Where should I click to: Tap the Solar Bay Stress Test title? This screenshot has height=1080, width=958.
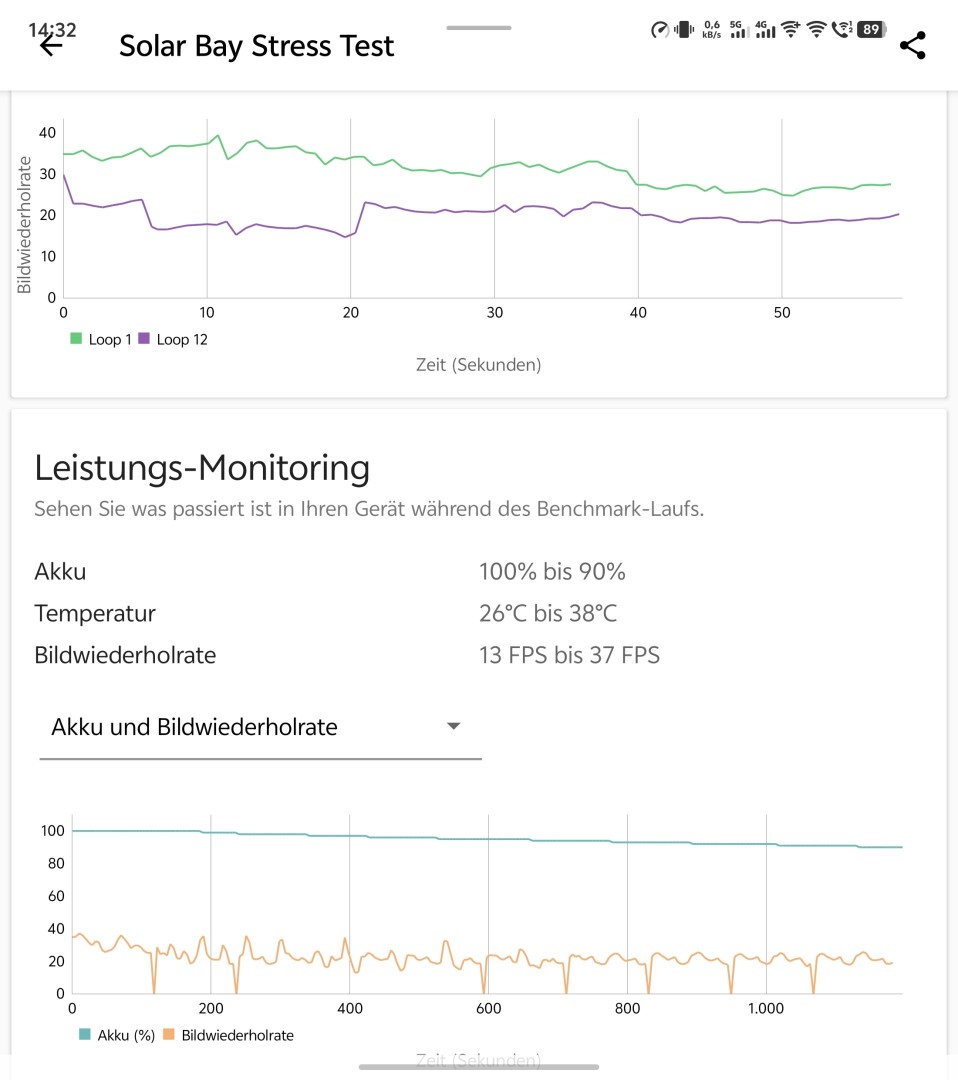click(257, 46)
